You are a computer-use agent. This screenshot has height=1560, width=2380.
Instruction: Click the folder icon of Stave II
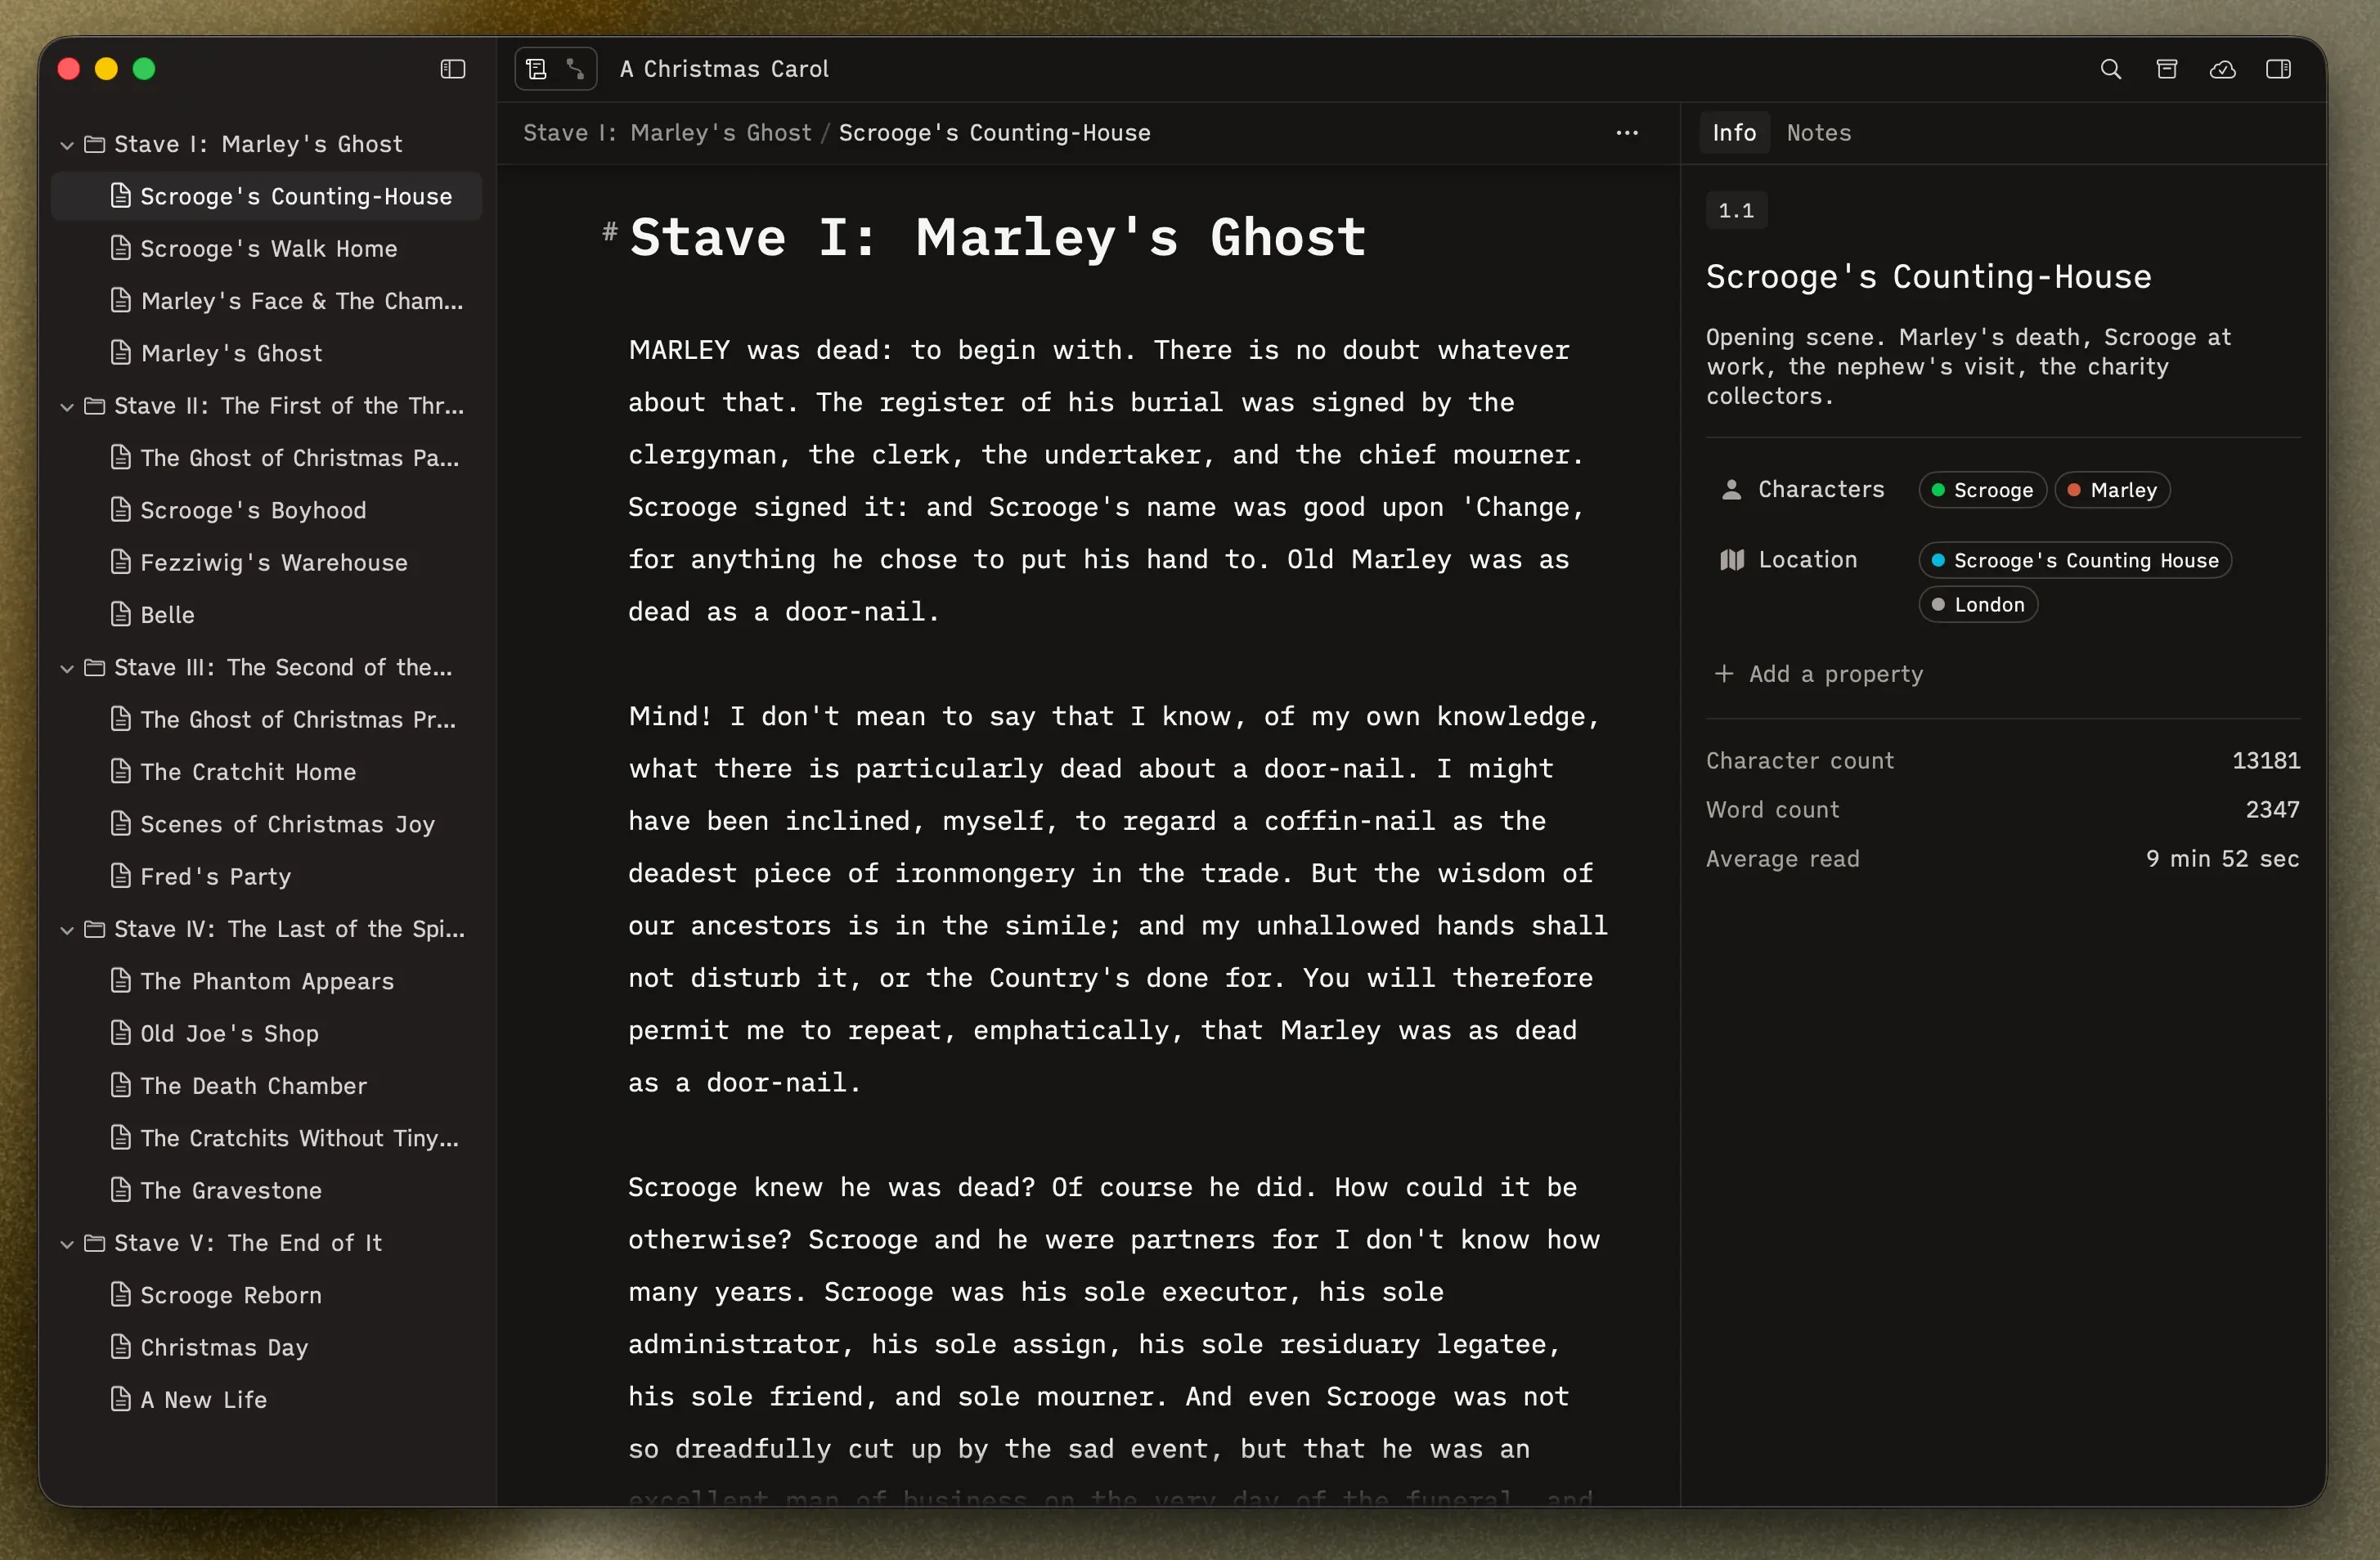pos(95,406)
